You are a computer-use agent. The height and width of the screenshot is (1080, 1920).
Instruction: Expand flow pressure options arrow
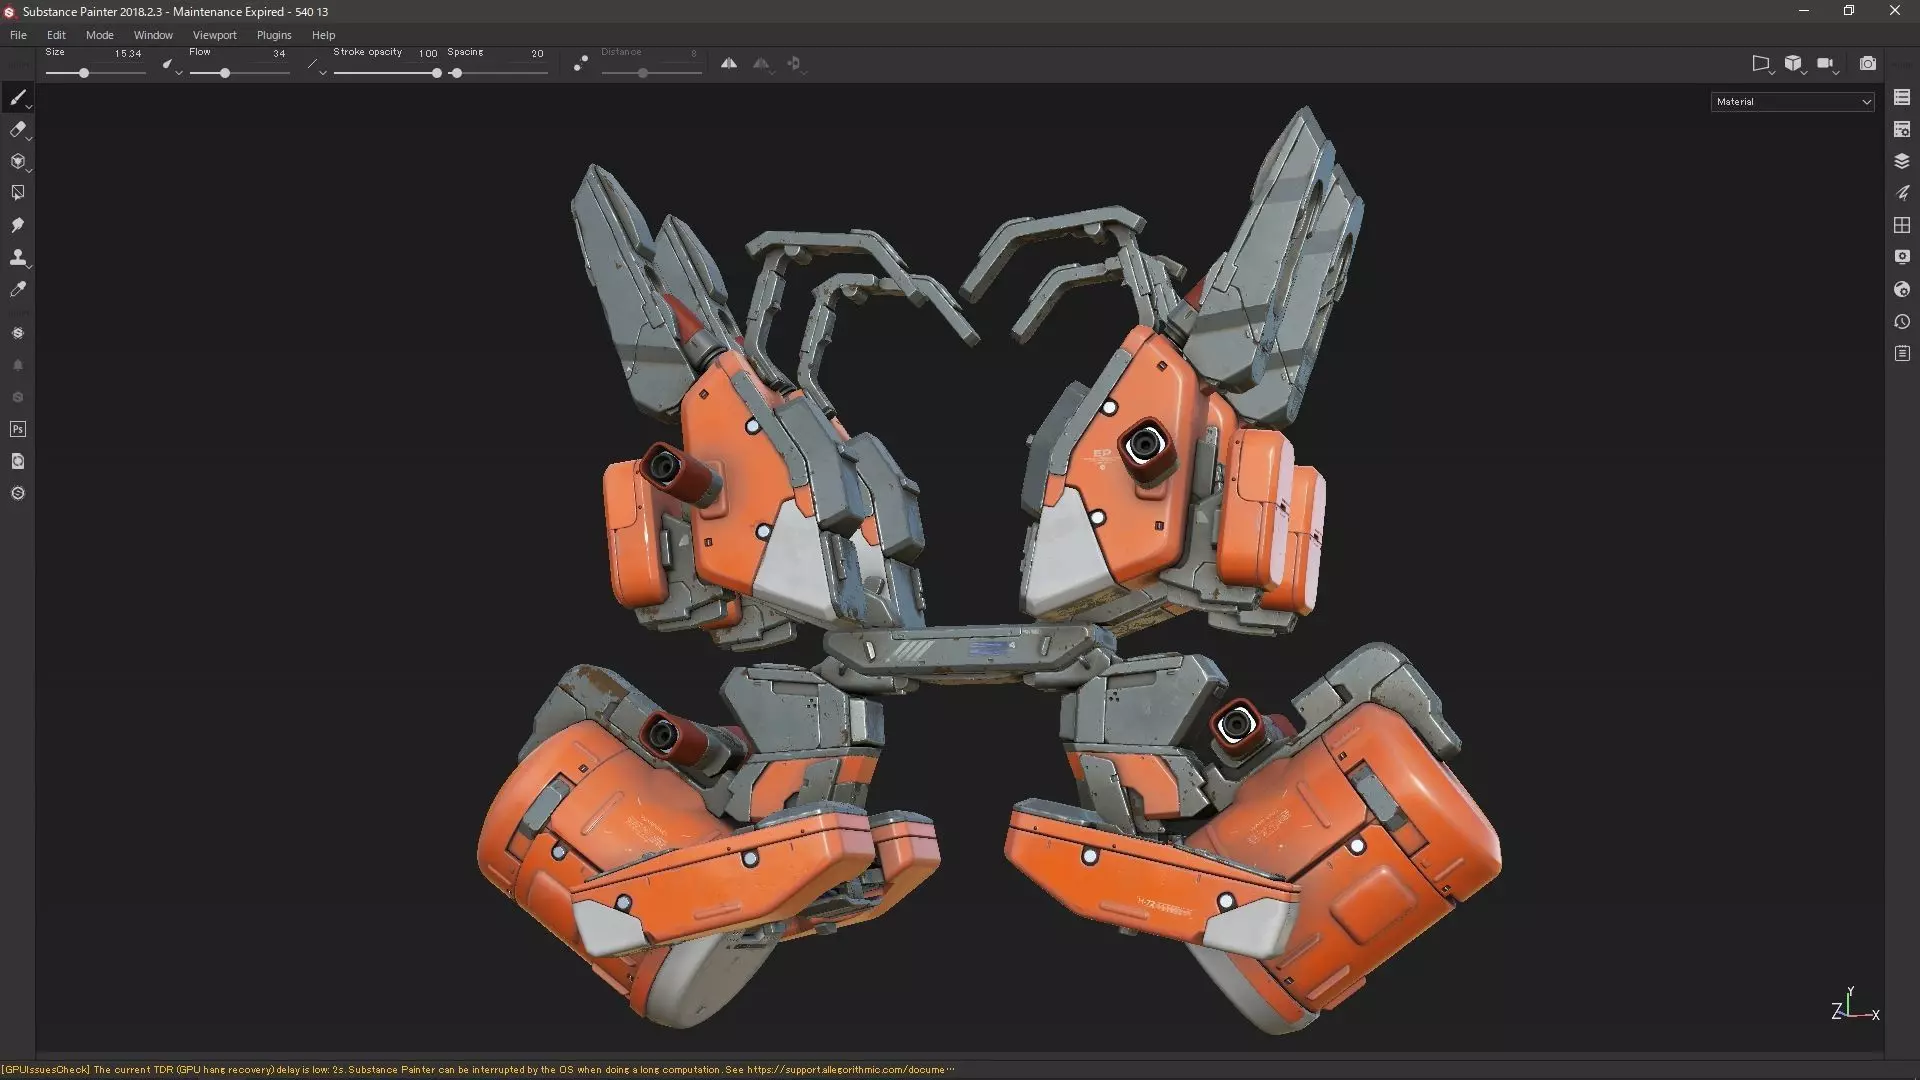(x=323, y=73)
